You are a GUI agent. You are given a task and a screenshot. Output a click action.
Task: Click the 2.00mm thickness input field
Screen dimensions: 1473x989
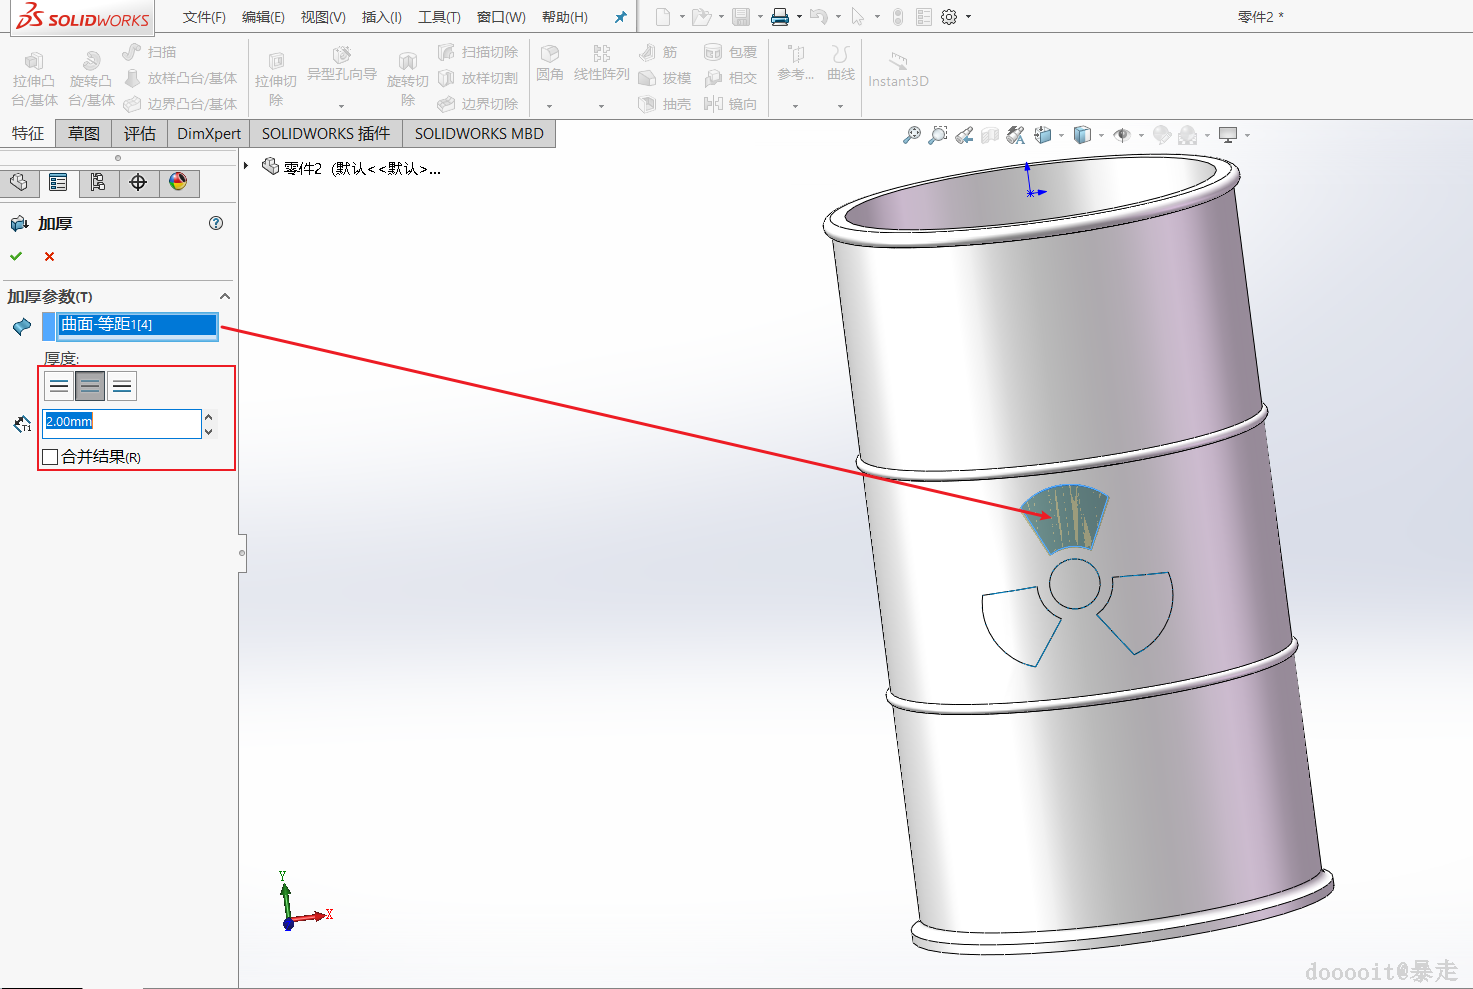pyautogui.click(x=122, y=422)
